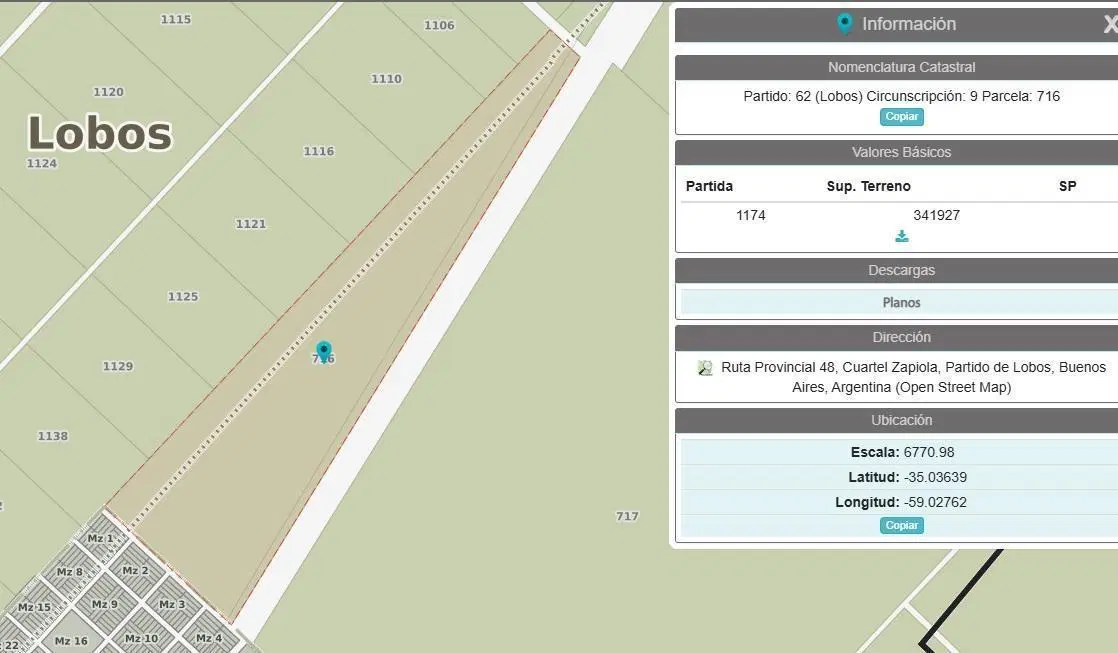Screen dimensions: 1118x653
Task: Click the Partida column header
Action: pos(709,186)
